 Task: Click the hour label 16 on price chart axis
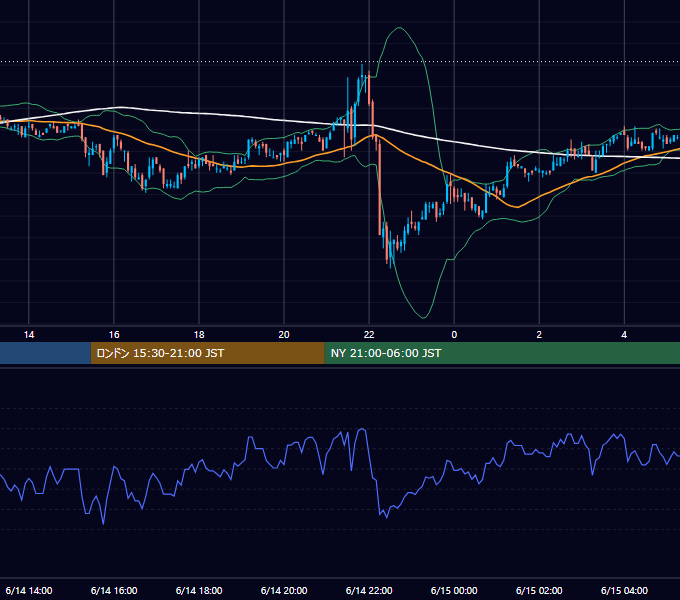pyautogui.click(x=114, y=335)
